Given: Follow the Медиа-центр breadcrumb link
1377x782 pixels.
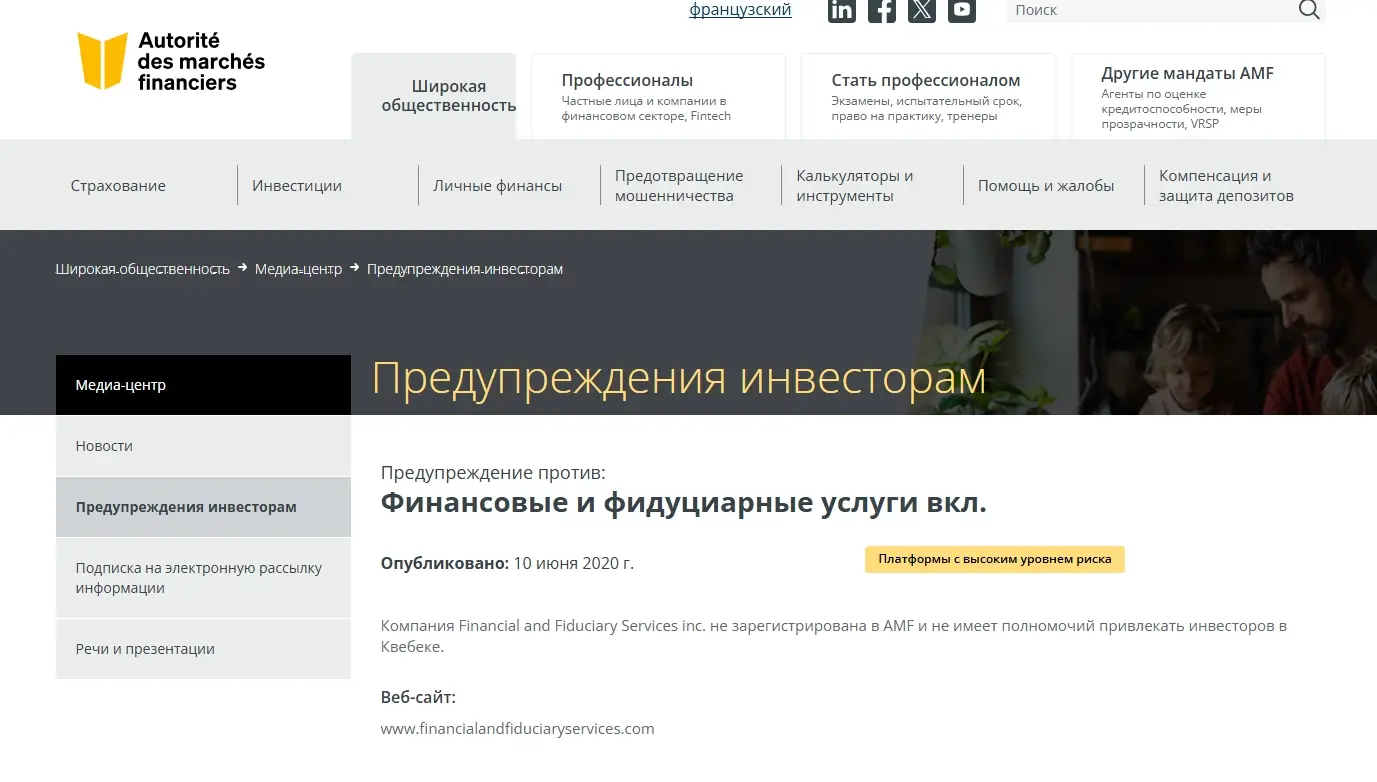Looking at the screenshot, I should click(x=298, y=269).
